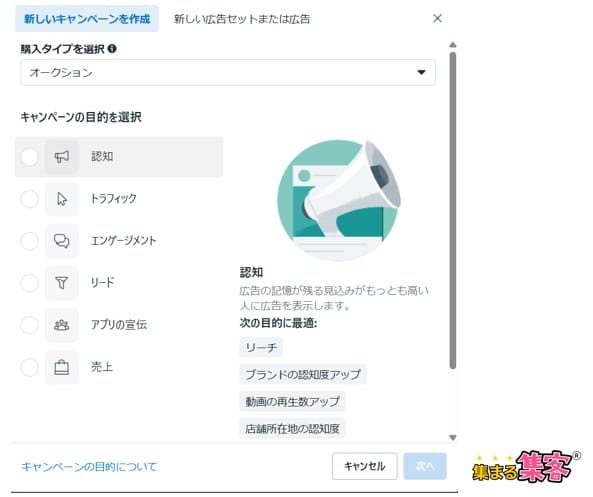Close the campaign creation dialog
The width and height of the screenshot is (593, 497).
437,18
